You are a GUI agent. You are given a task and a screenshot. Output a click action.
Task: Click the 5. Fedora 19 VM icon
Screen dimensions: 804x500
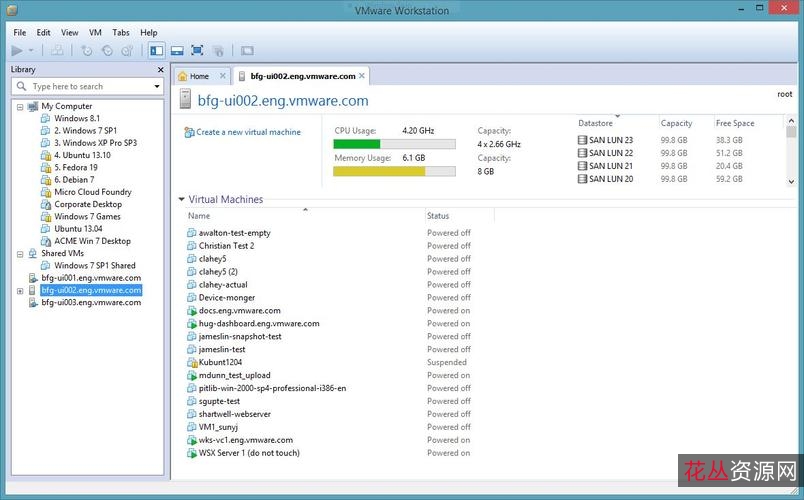pyautogui.click(x=46, y=167)
